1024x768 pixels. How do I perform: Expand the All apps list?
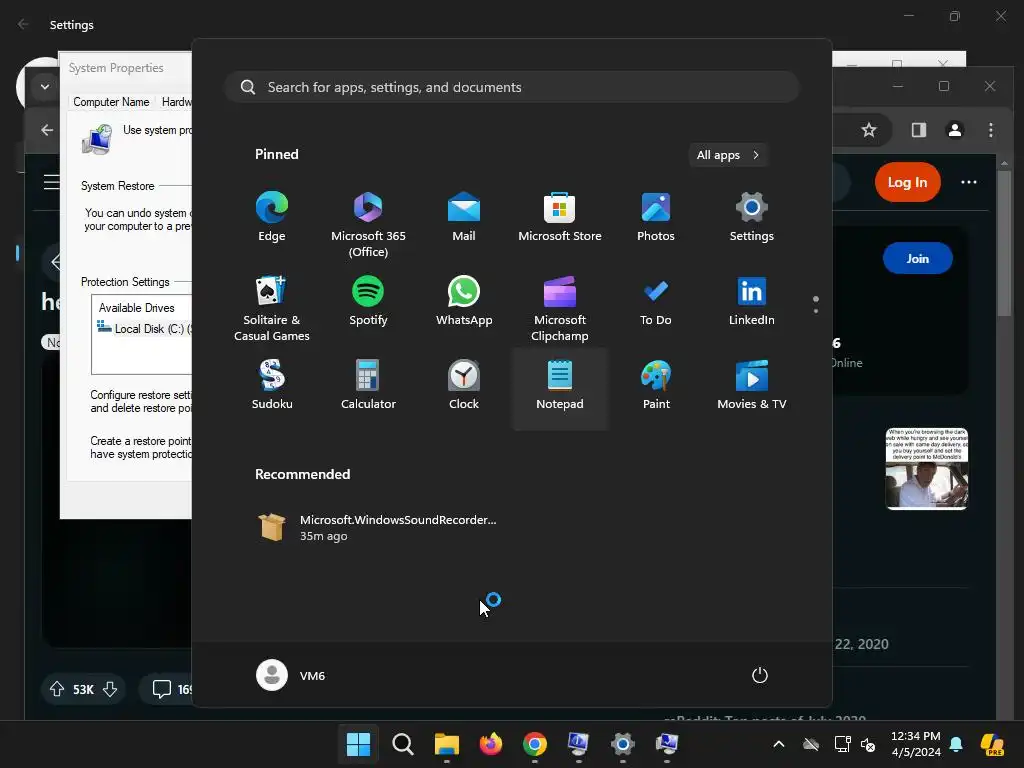pyautogui.click(x=728, y=155)
